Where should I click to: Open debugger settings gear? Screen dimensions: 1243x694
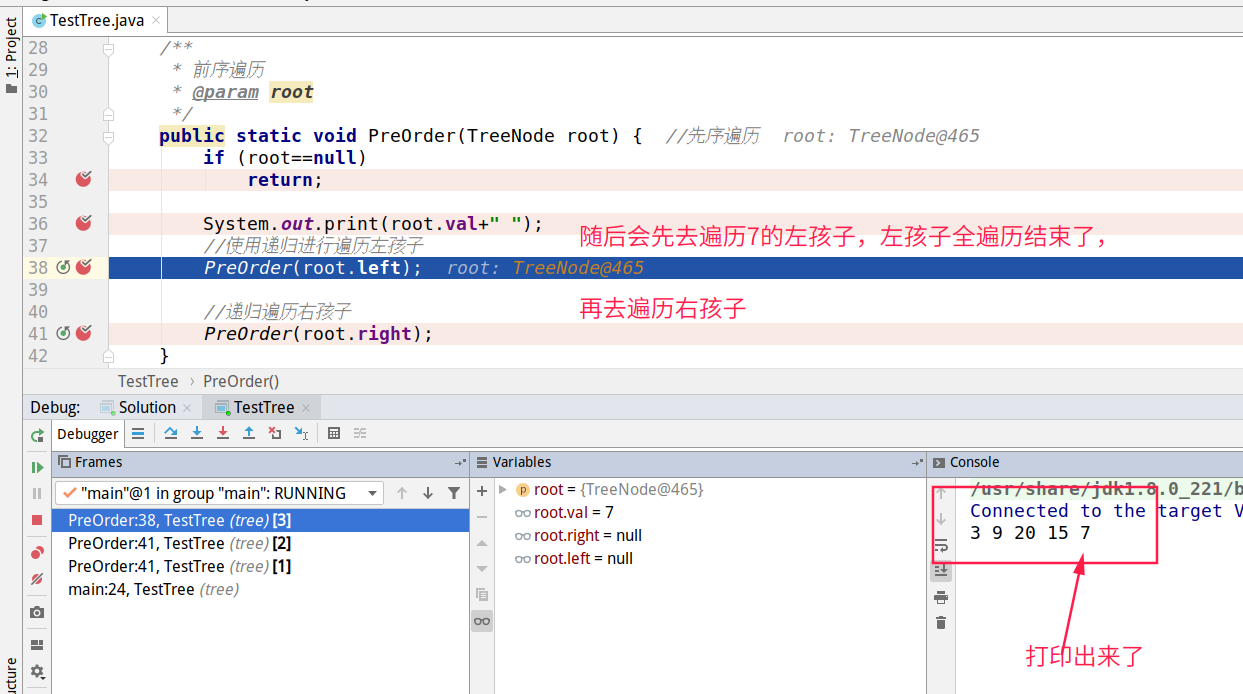tap(37, 672)
